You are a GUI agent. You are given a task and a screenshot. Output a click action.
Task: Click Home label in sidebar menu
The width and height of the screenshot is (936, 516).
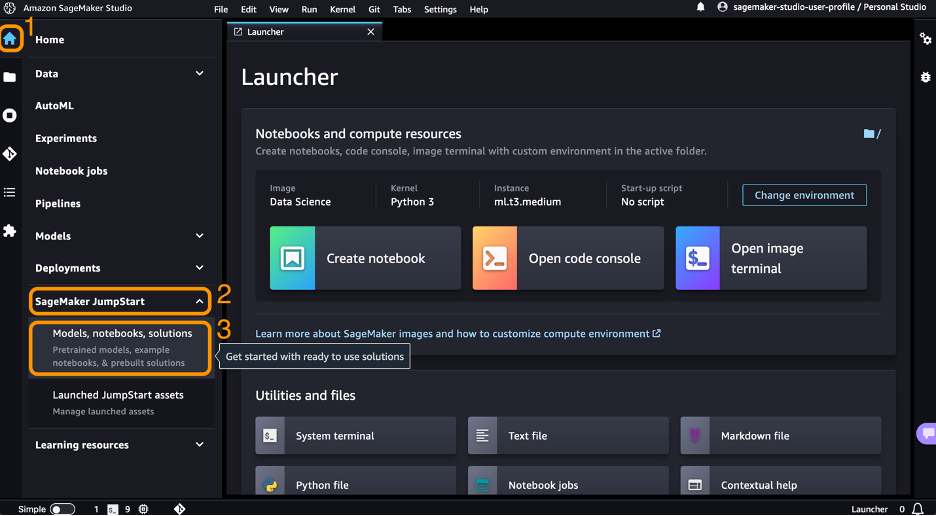pyautogui.click(x=50, y=39)
